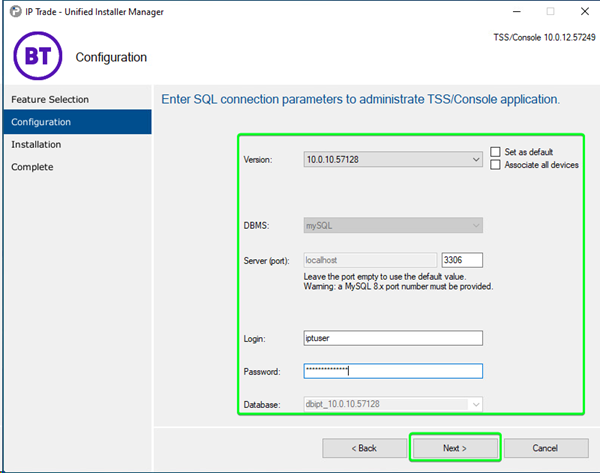The height and width of the screenshot is (473, 600).
Task: Click the port field containing 3306
Action: (x=462, y=260)
